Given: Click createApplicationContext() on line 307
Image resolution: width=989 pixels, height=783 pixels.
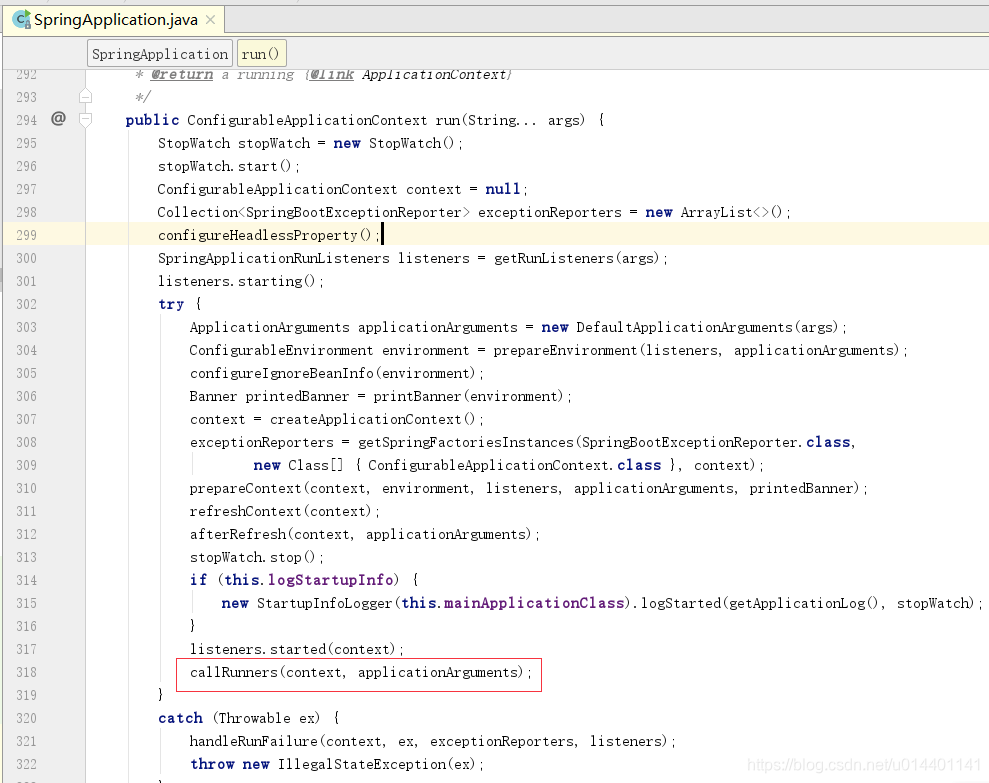Looking at the screenshot, I should (372, 420).
